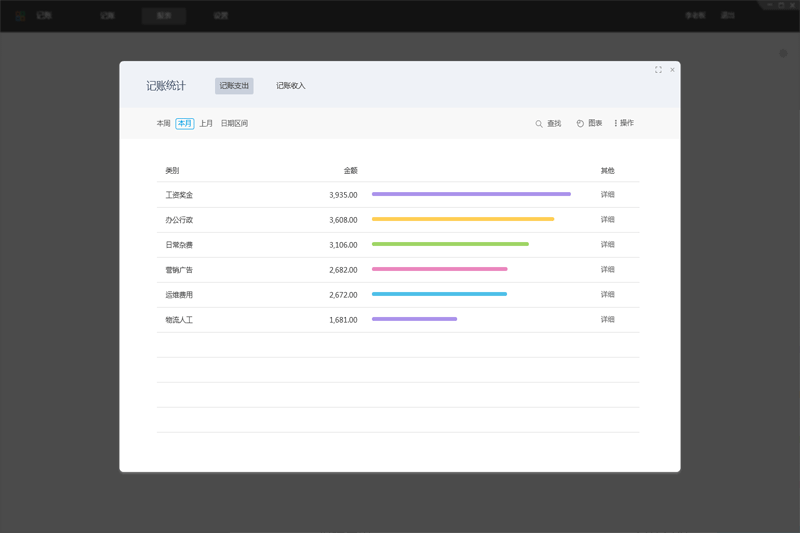The image size is (800, 533).
Task: Select the 营销广告 category cell
Action: tap(179, 270)
